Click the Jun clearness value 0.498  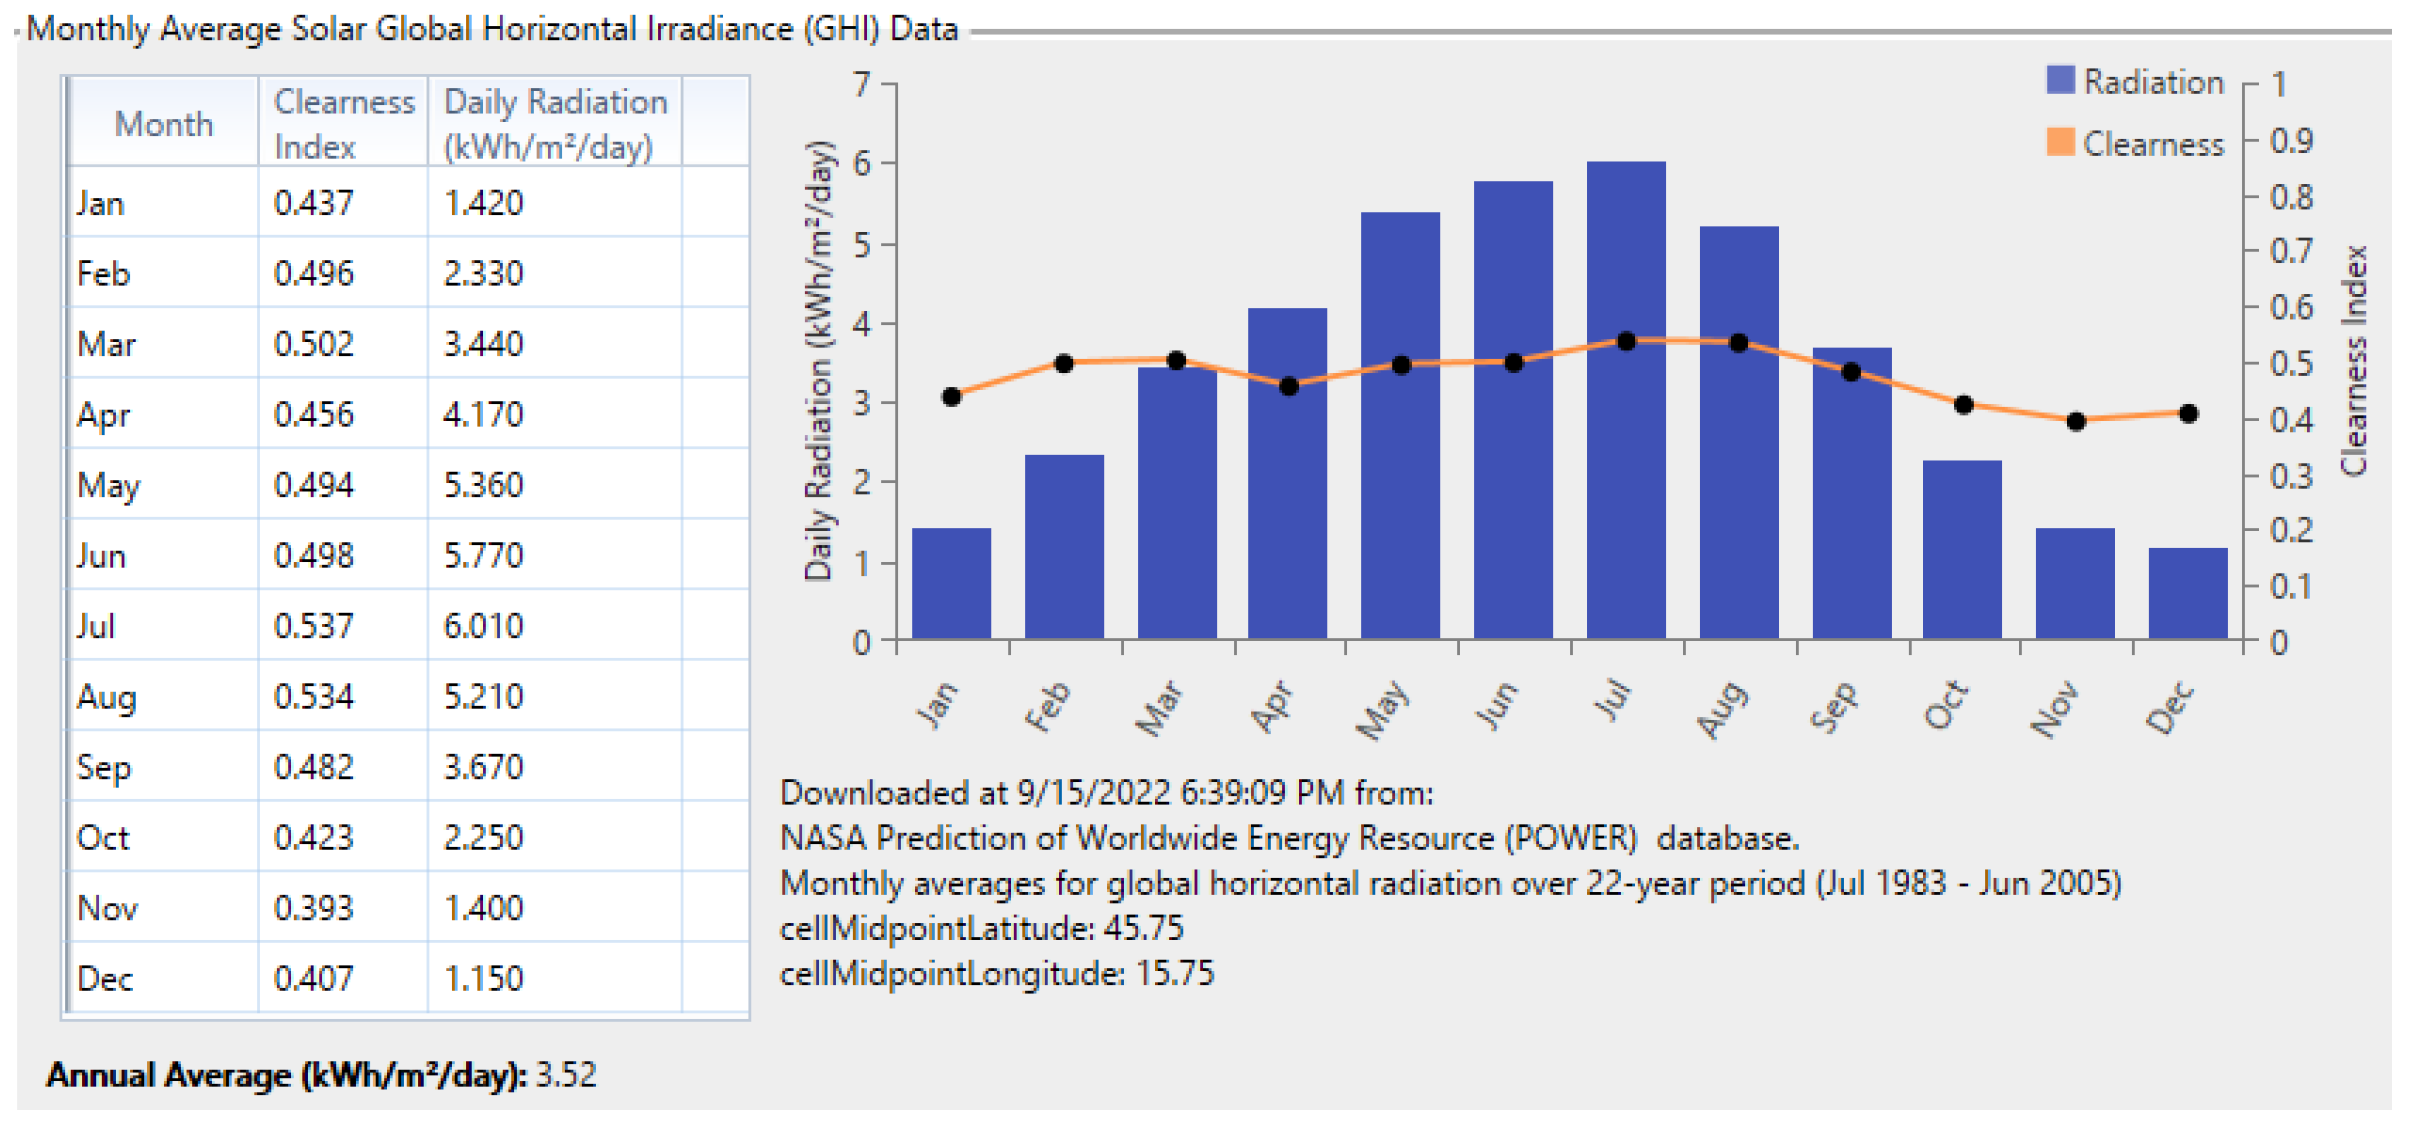[x=314, y=555]
